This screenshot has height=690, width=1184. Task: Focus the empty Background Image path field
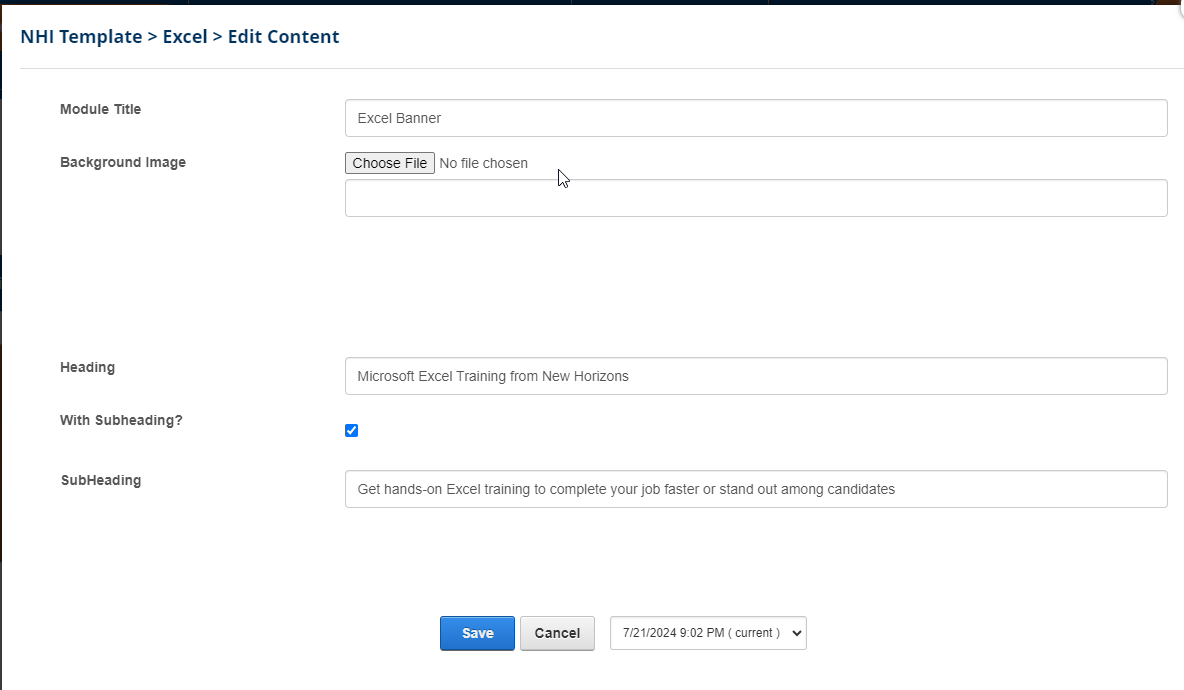[755, 198]
